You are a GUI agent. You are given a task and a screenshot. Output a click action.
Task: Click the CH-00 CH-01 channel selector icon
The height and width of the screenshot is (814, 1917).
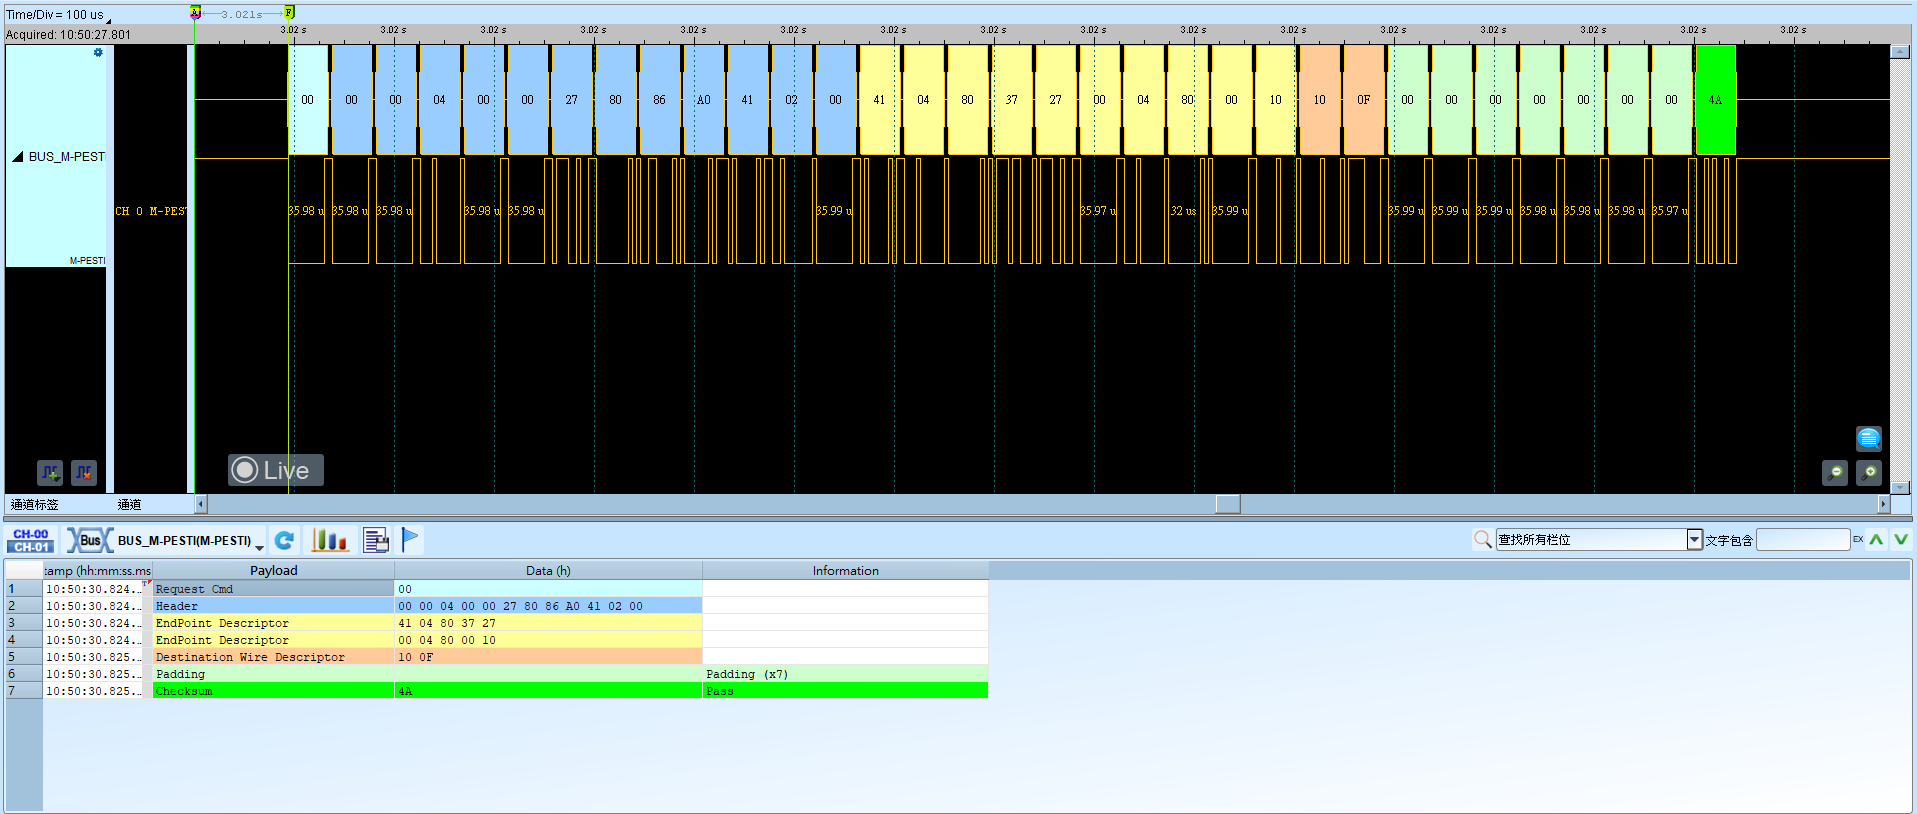coord(32,540)
